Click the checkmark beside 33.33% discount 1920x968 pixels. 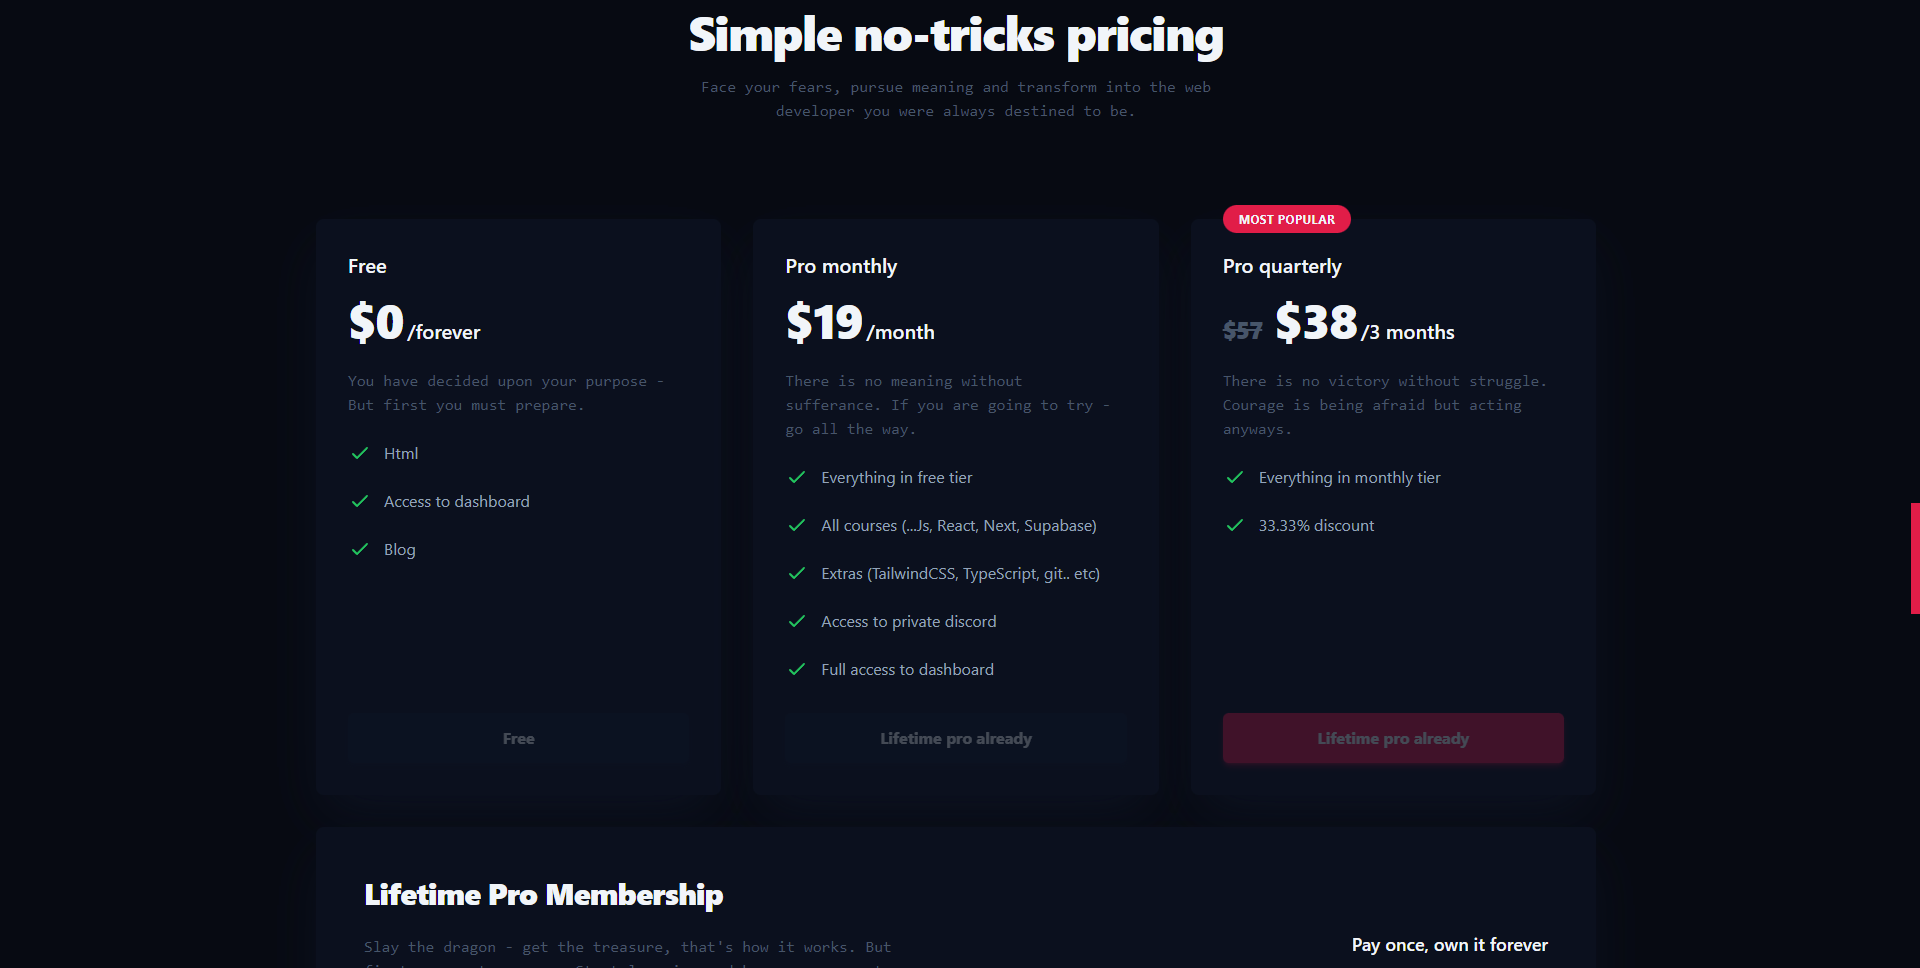(1234, 525)
